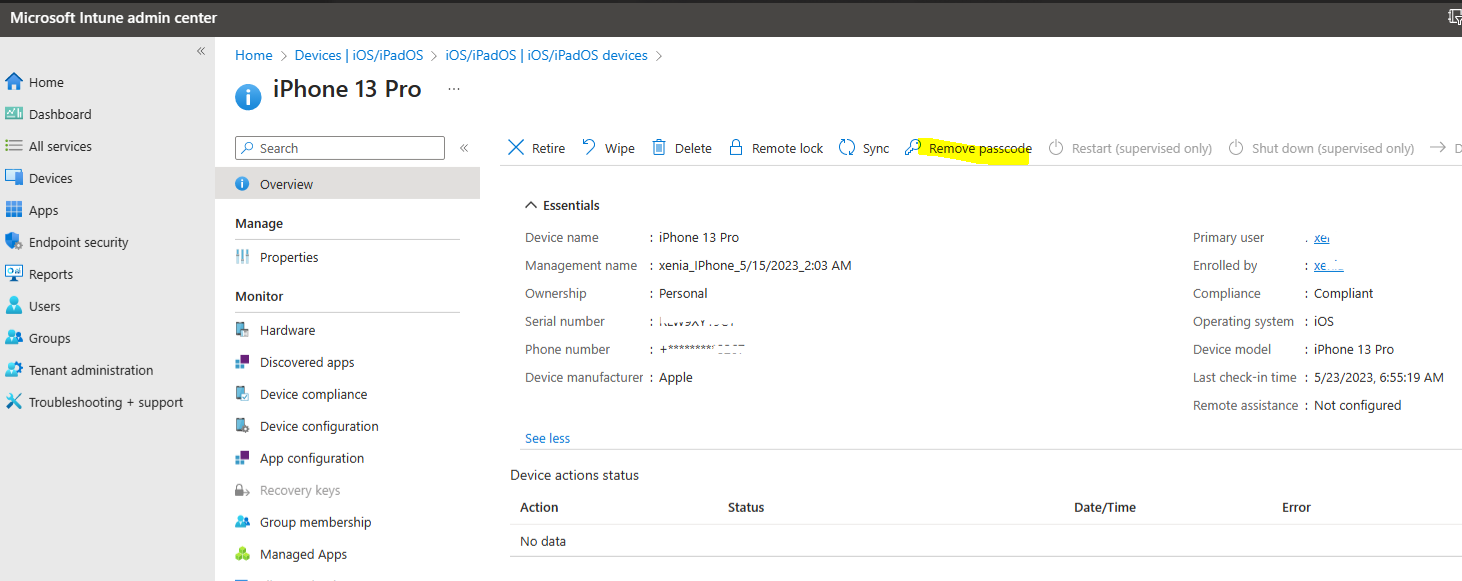
Task: Select the Devices sidebar icon
Action: [x=14, y=178]
